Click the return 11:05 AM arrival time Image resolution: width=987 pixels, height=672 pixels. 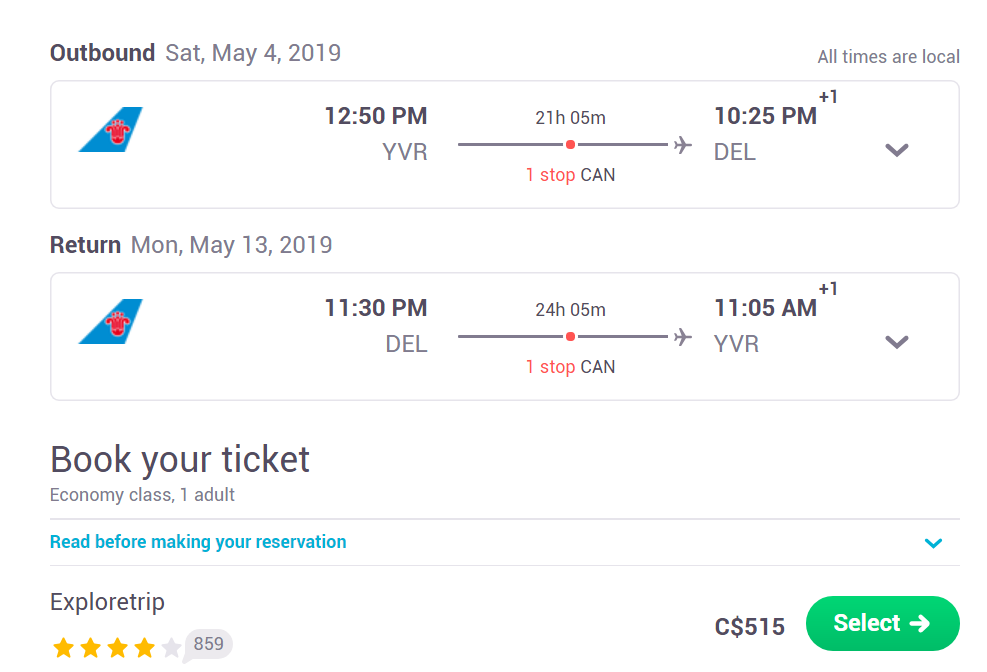(x=765, y=308)
